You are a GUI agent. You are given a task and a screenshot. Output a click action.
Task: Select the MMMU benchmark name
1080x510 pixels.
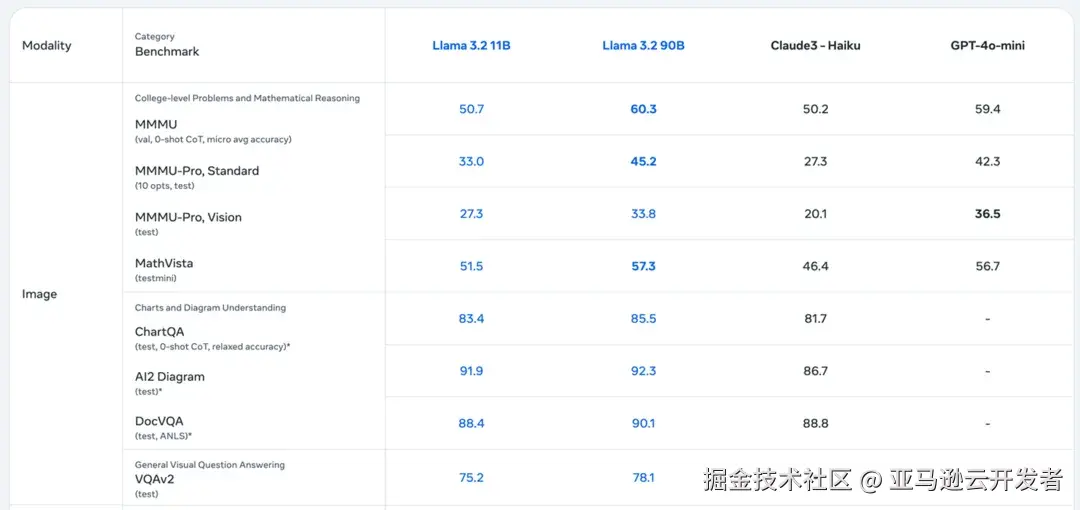[x=156, y=125]
